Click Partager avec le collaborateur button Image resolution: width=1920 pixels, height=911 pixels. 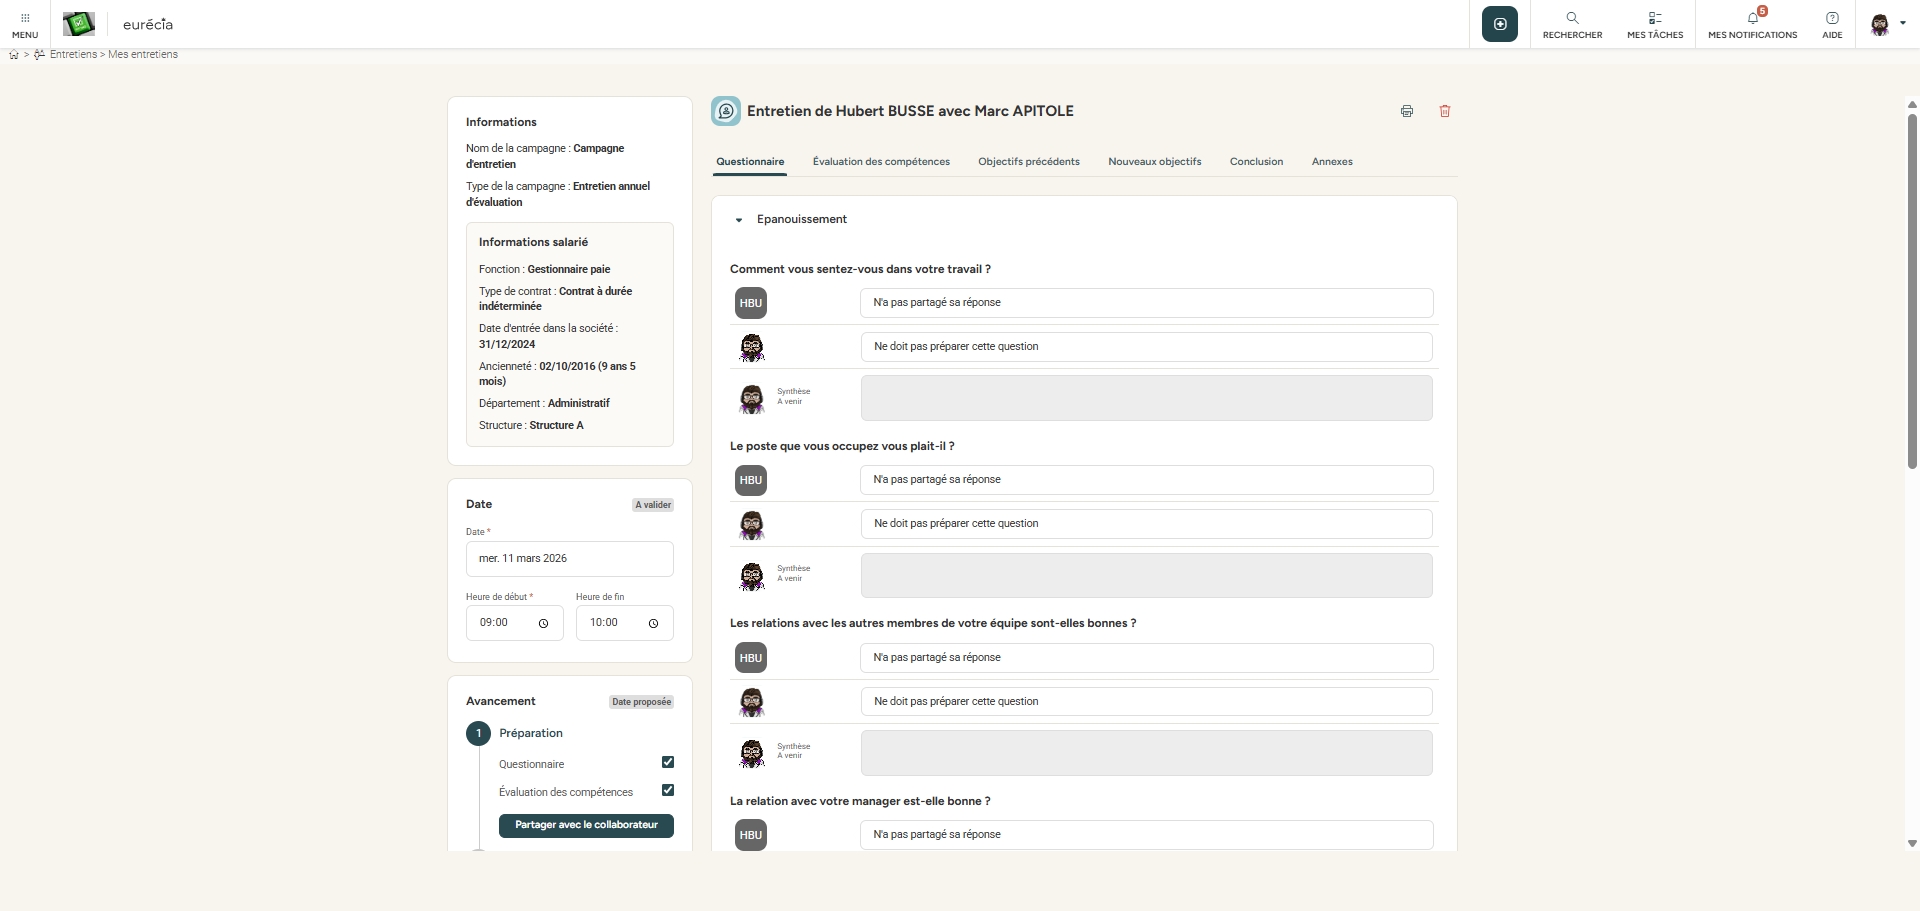[x=586, y=825]
